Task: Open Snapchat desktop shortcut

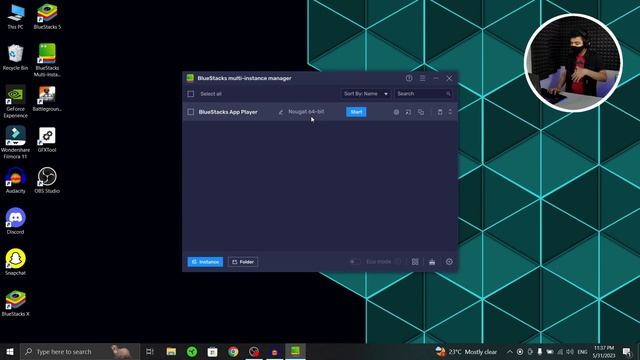Action: tap(16, 262)
